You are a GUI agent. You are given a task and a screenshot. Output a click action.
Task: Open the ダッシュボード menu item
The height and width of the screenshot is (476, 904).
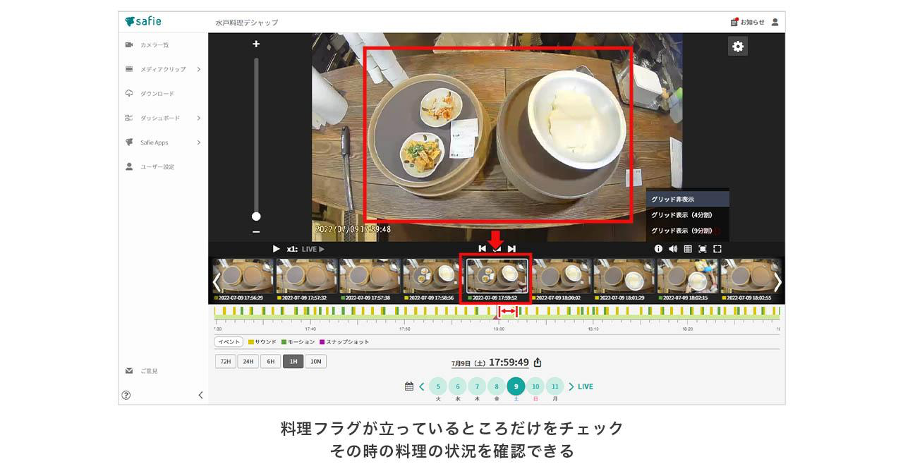tap(160, 118)
